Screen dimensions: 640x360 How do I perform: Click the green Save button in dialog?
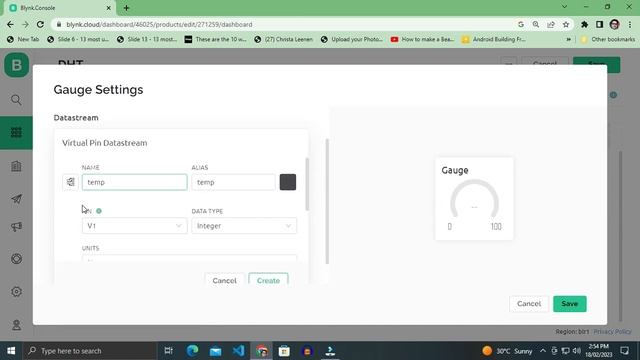click(570, 304)
